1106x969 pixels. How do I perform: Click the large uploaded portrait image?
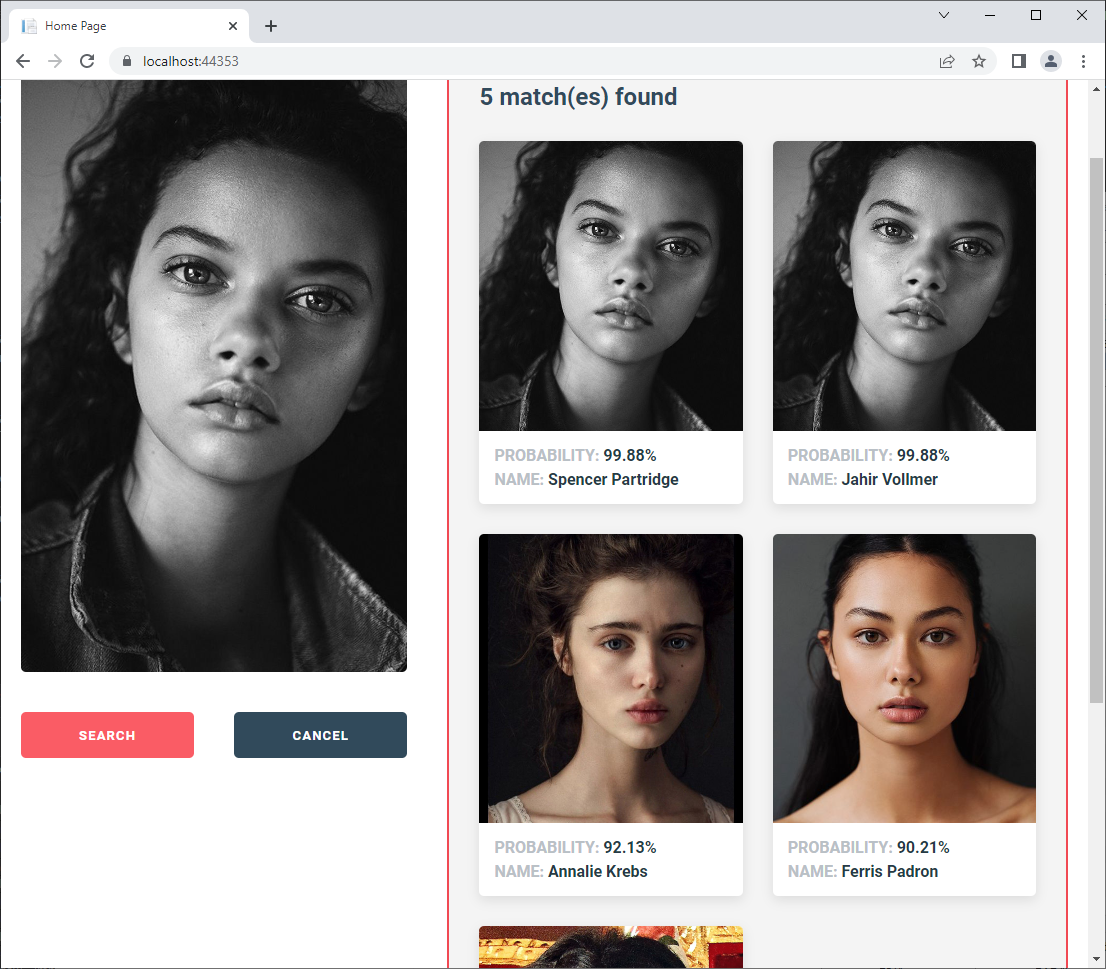pyautogui.click(x=214, y=376)
